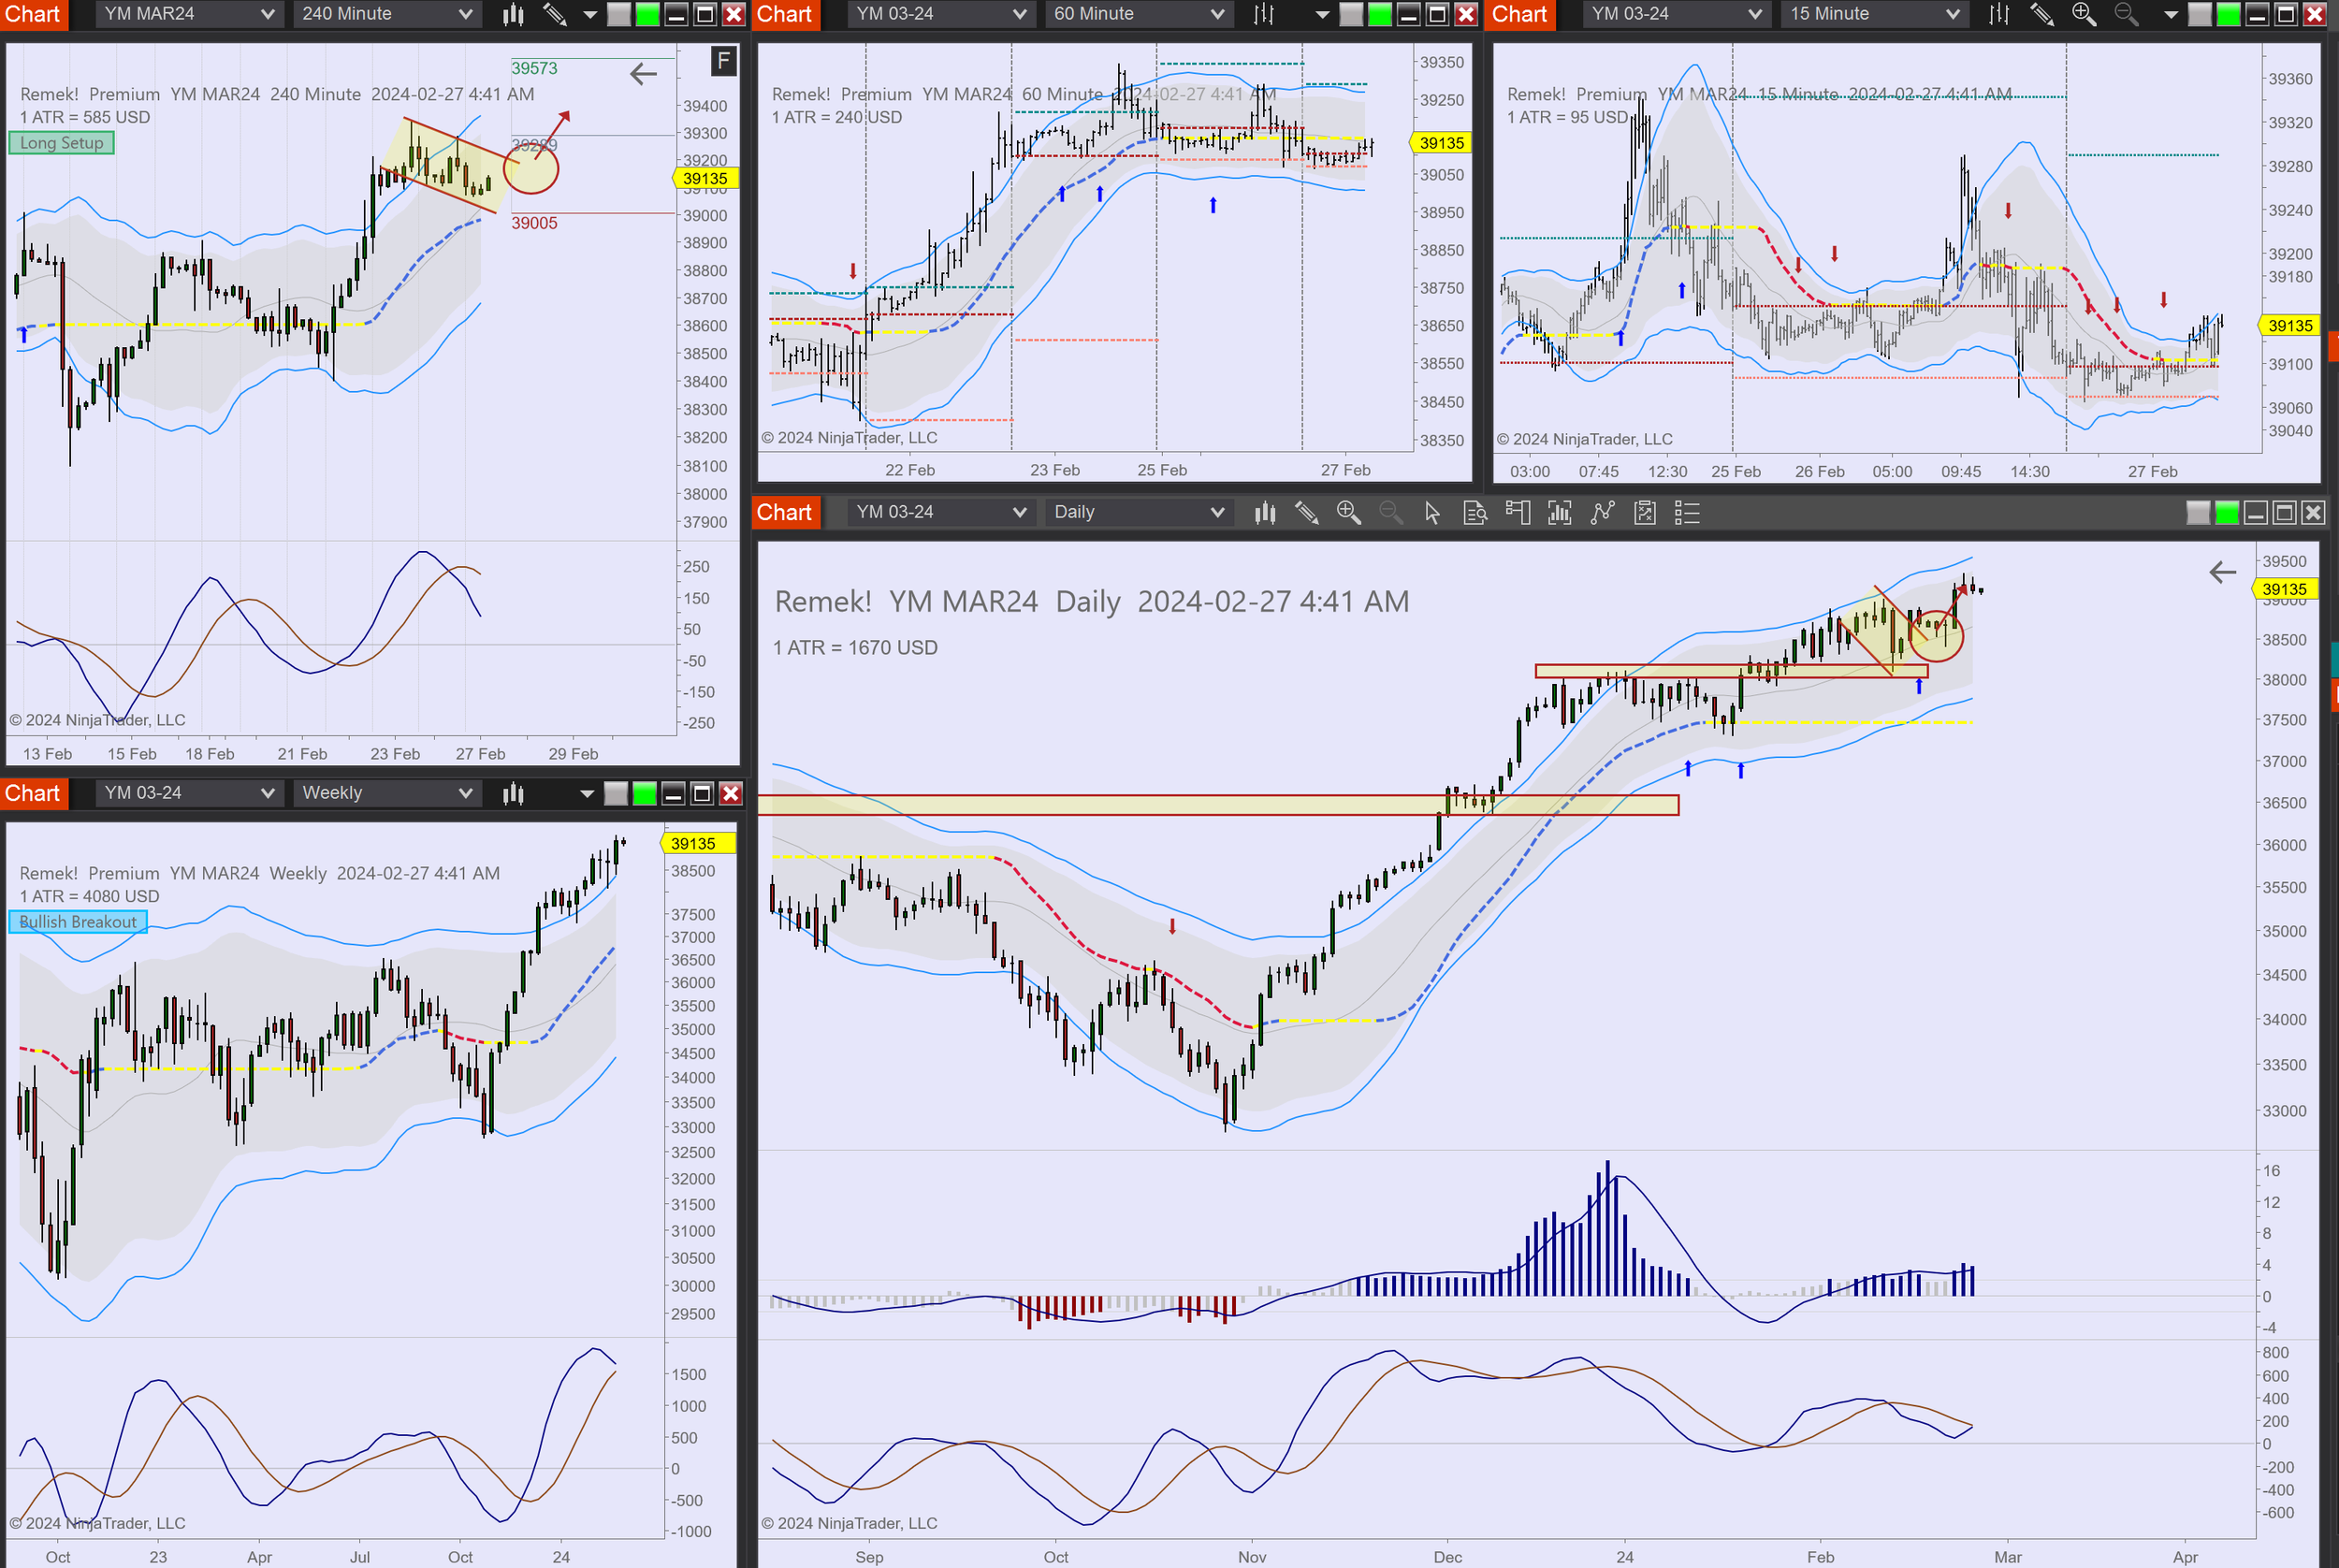2339x1568 pixels.
Task: Expand toolbar overflow arrow on 60 Minute chart
Action: tap(1322, 14)
